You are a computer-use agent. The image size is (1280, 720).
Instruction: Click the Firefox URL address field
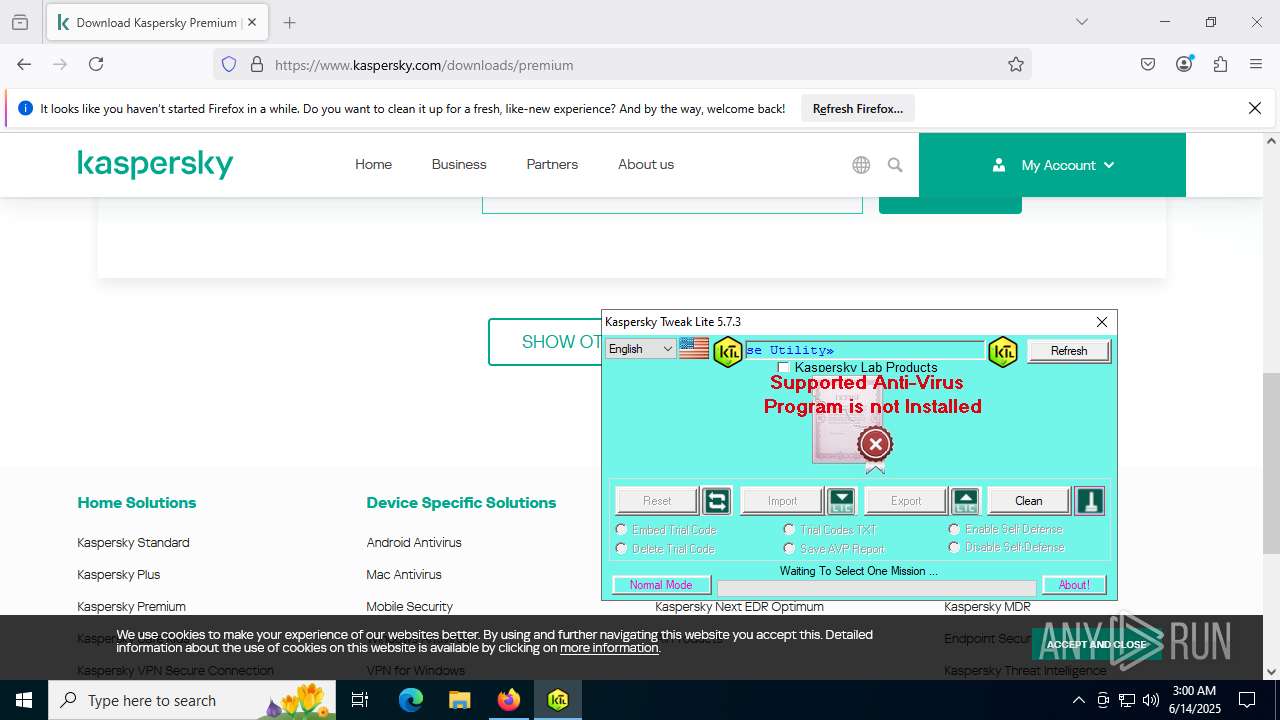pos(620,65)
